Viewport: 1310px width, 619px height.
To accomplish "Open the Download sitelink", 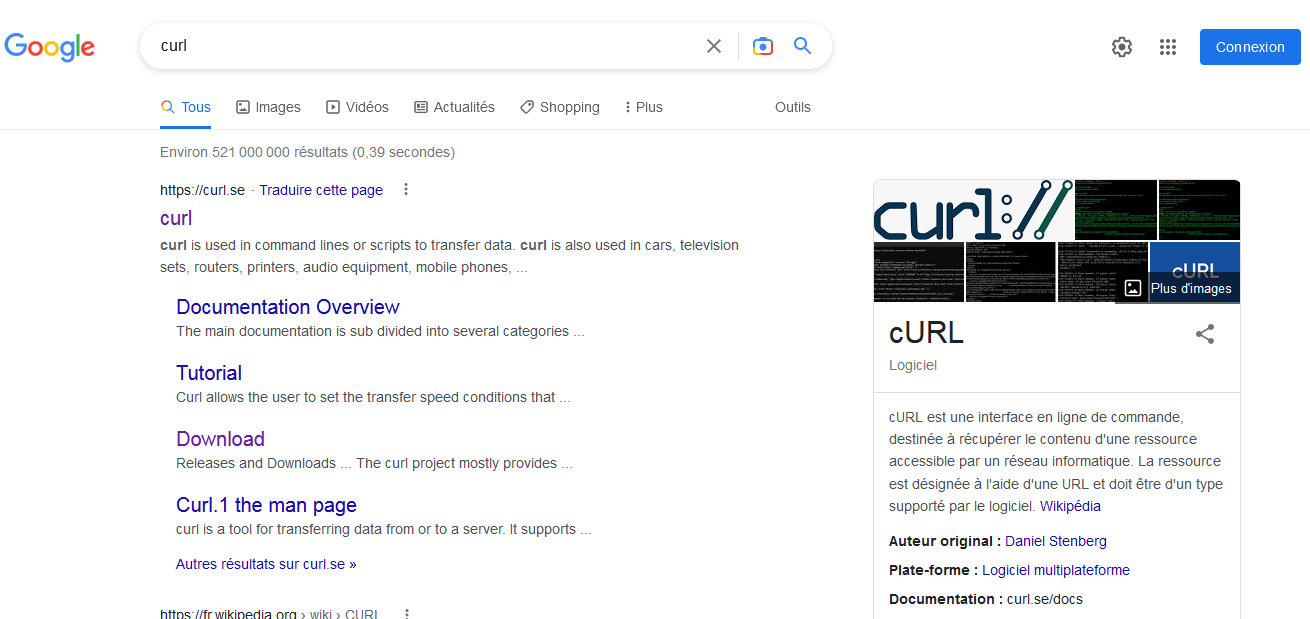I will click(220, 439).
